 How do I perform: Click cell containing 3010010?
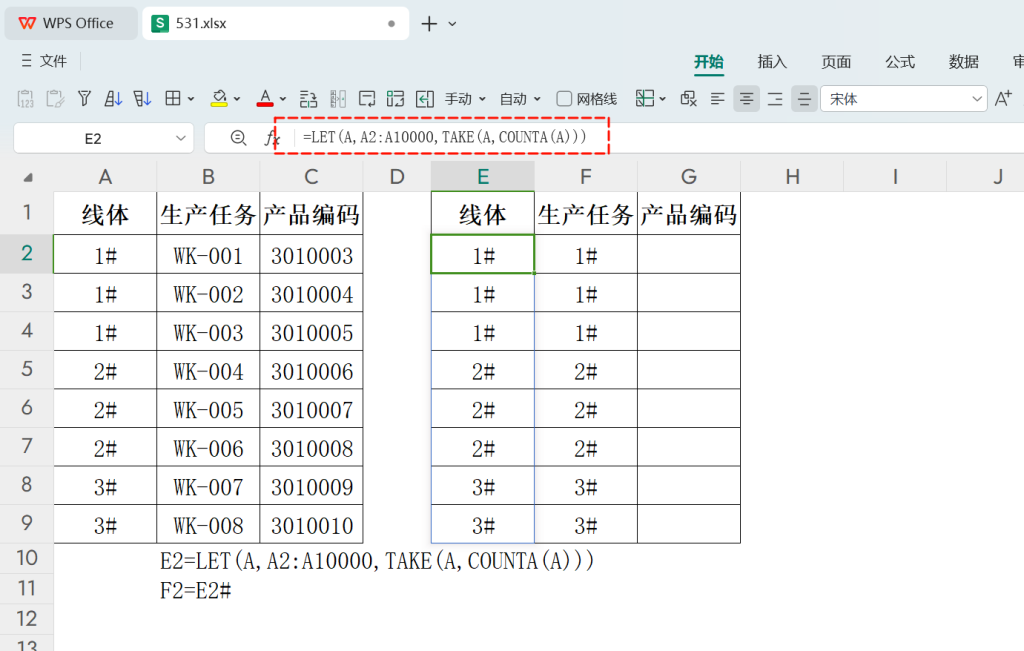click(312, 525)
